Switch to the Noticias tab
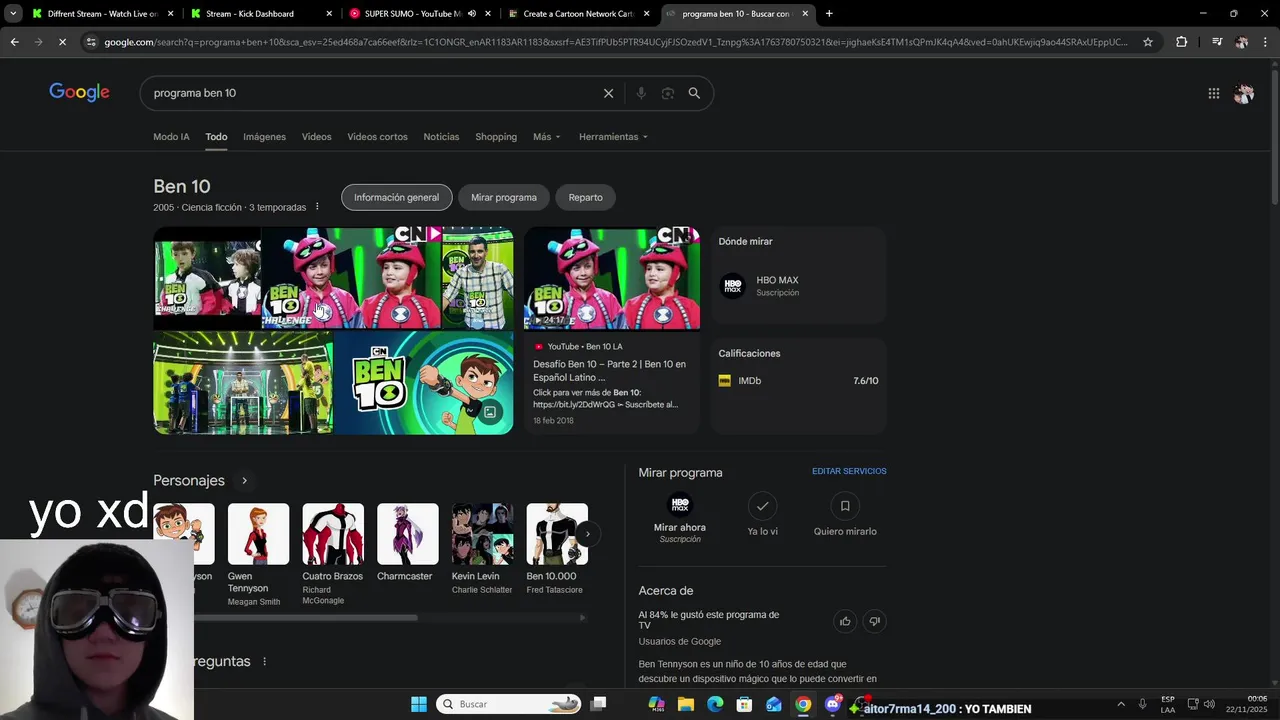The width and height of the screenshot is (1280, 720). (441, 137)
